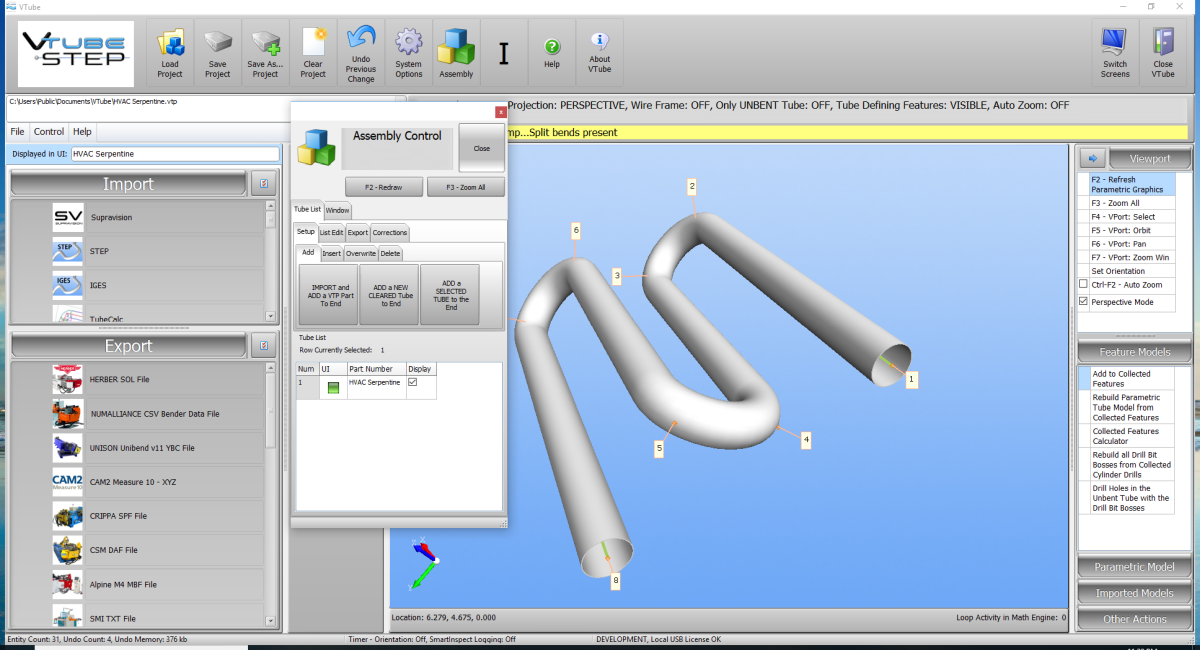Image resolution: width=1200 pixels, height=650 pixels.
Task: Expand the Parametric Model panel
Action: point(1134,567)
